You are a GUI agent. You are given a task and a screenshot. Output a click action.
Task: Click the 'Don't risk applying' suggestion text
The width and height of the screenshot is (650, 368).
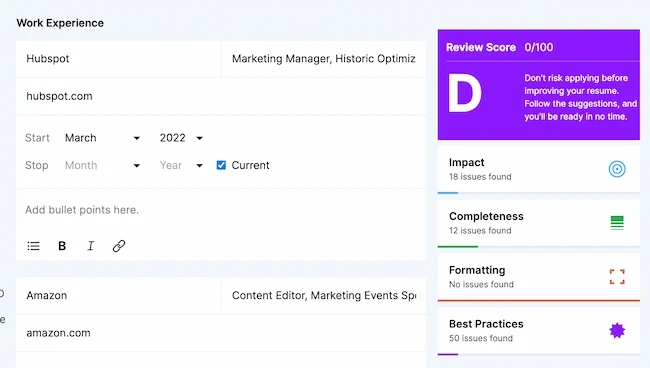(581, 97)
